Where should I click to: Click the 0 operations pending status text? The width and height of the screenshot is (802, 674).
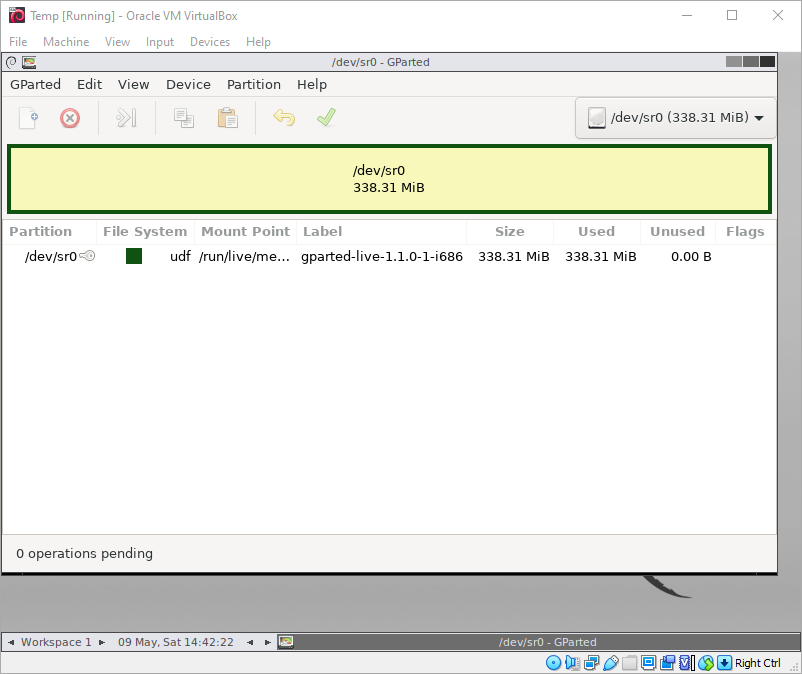(84, 554)
